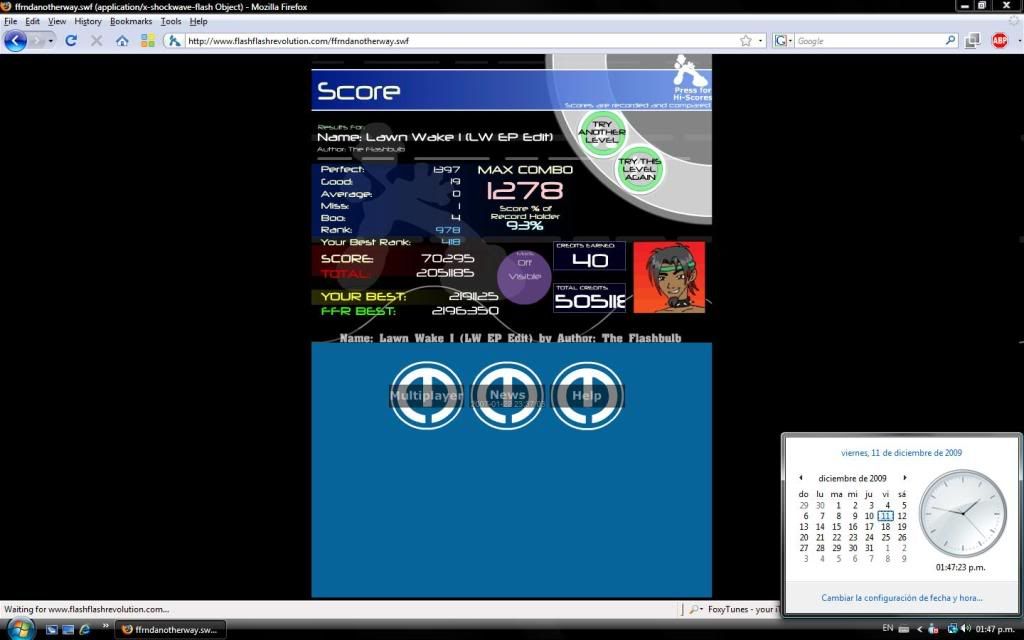1024x640 pixels.
Task: Bookmark page with the star icon
Action: pyautogui.click(x=746, y=41)
